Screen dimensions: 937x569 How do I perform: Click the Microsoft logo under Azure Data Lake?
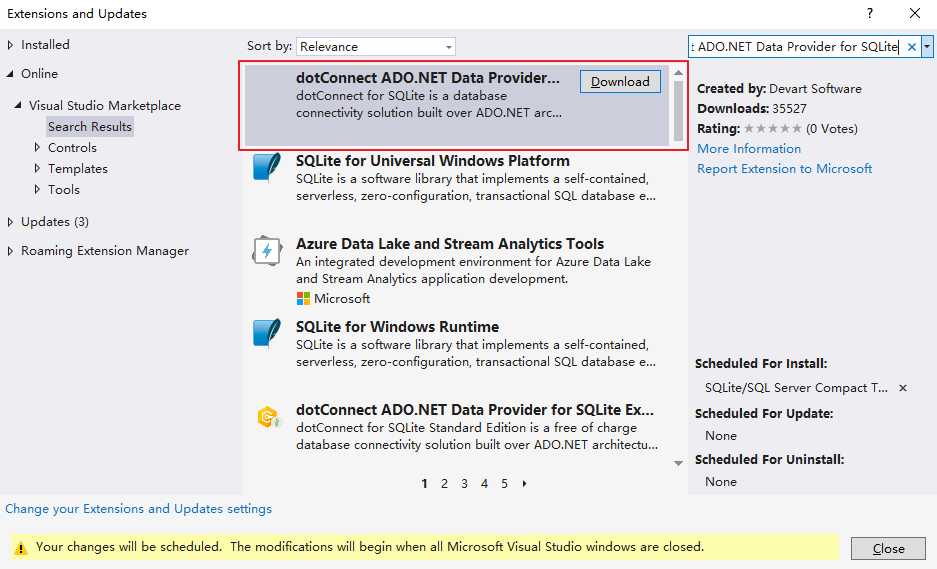(x=303, y=298)
